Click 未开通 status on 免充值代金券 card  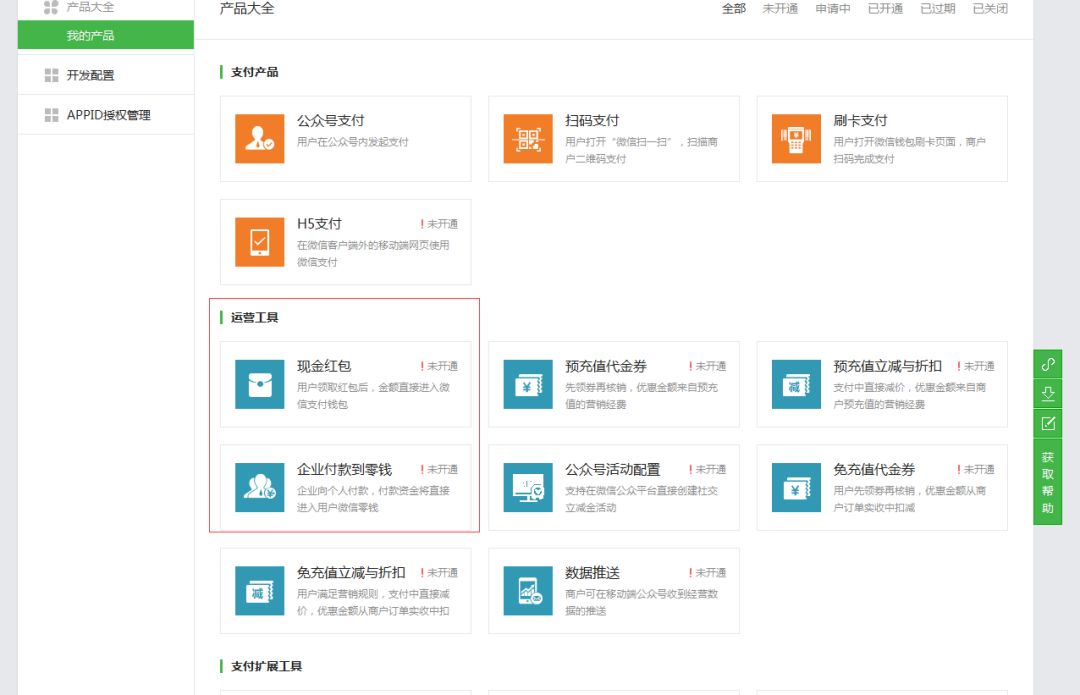click(x=976, y=470)
